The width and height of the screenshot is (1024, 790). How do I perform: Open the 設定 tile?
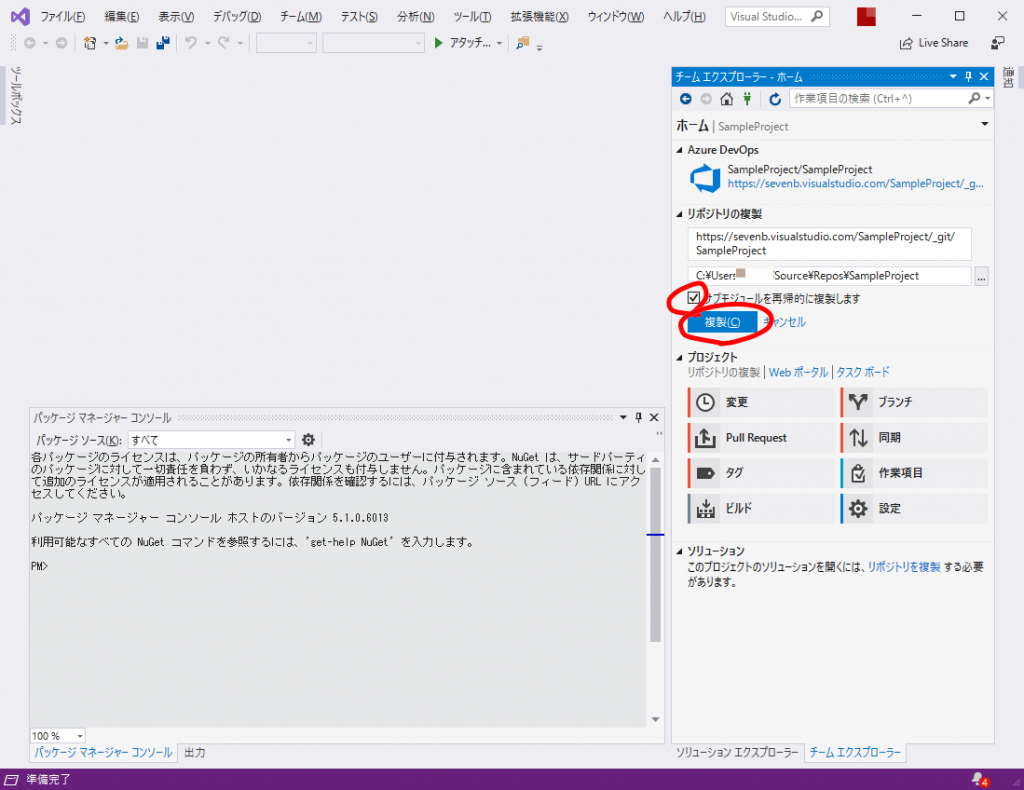(914, 508)
